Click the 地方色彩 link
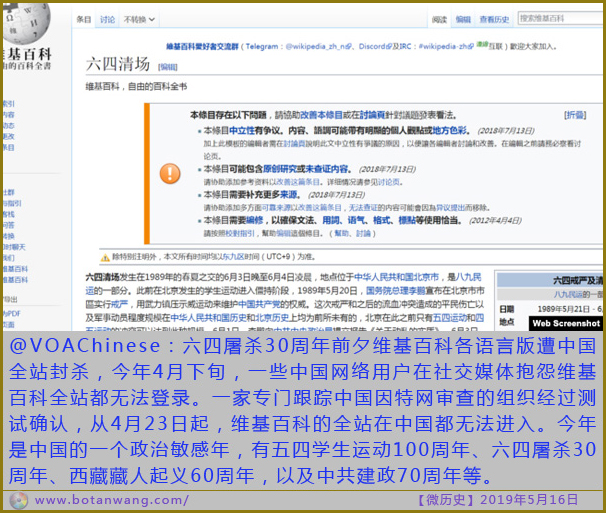This screenshot has width=606, height=513. coord(449,131)
